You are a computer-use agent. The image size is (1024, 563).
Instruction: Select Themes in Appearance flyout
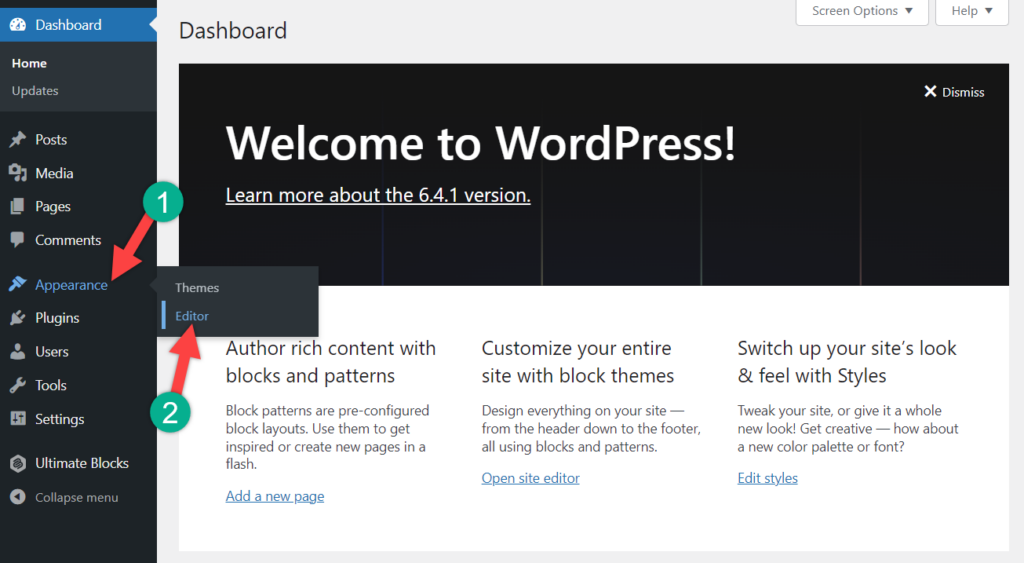(x=197, y=287)
